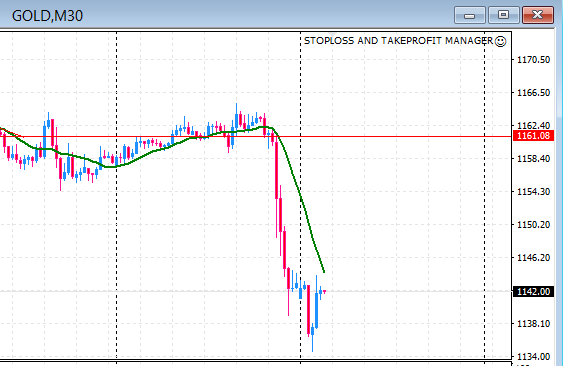563x366 pixels.
Task: Click the 1158.40 price scale value
Action: click(533, 159)
